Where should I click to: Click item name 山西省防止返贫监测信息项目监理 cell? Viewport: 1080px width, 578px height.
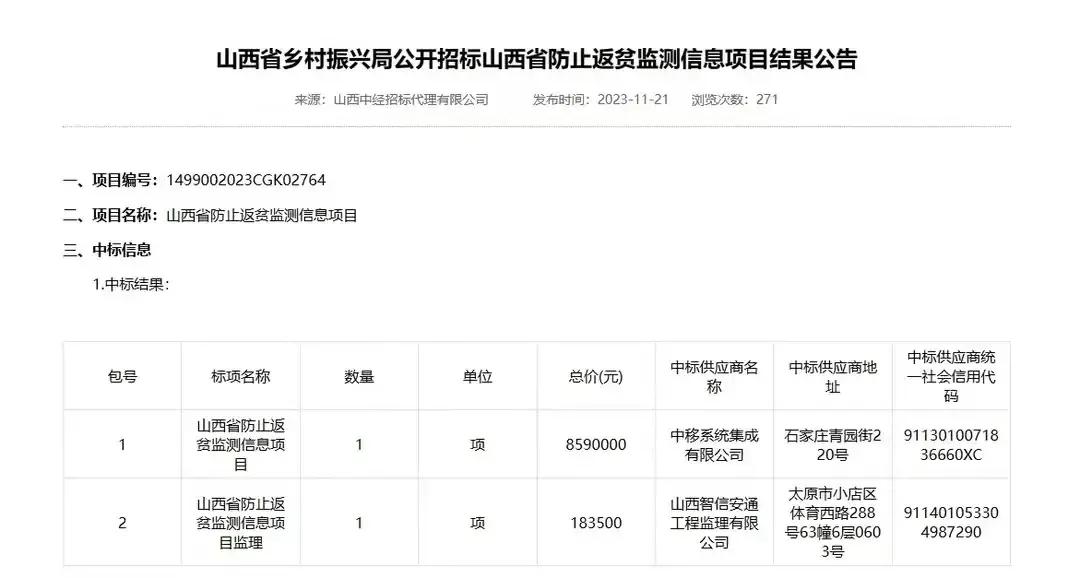(x=240, y=523)
